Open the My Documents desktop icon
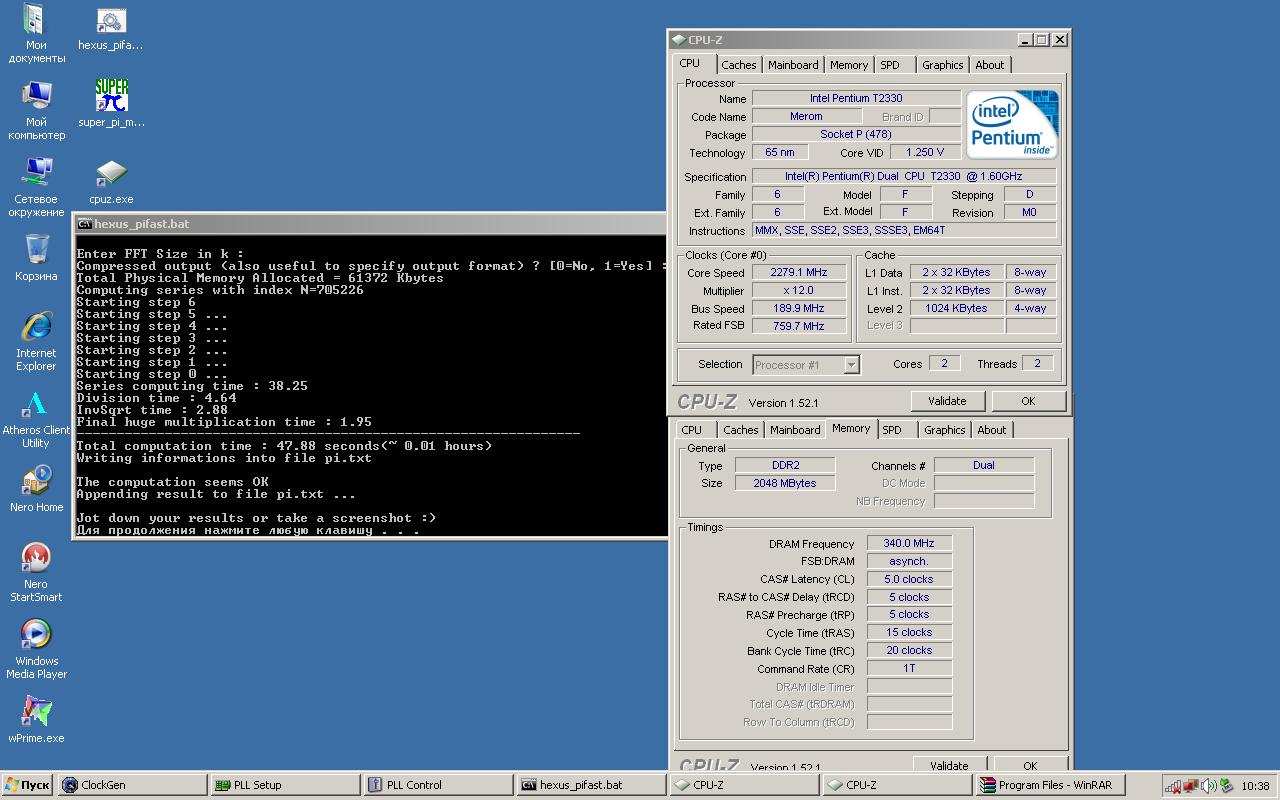 pyautogui.click(x=35, y=33)
